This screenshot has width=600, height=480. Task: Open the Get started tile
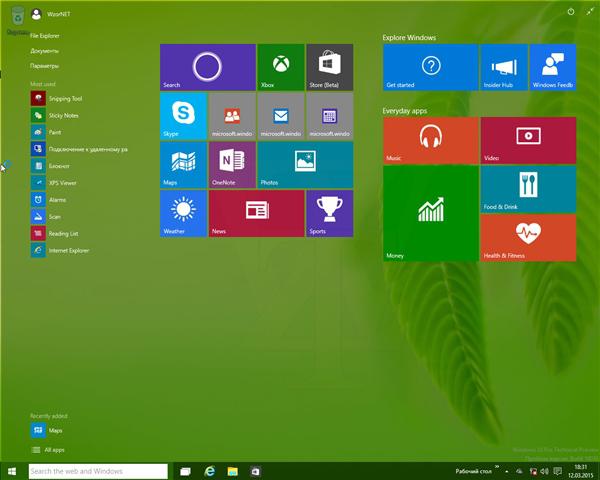[430, 67]
